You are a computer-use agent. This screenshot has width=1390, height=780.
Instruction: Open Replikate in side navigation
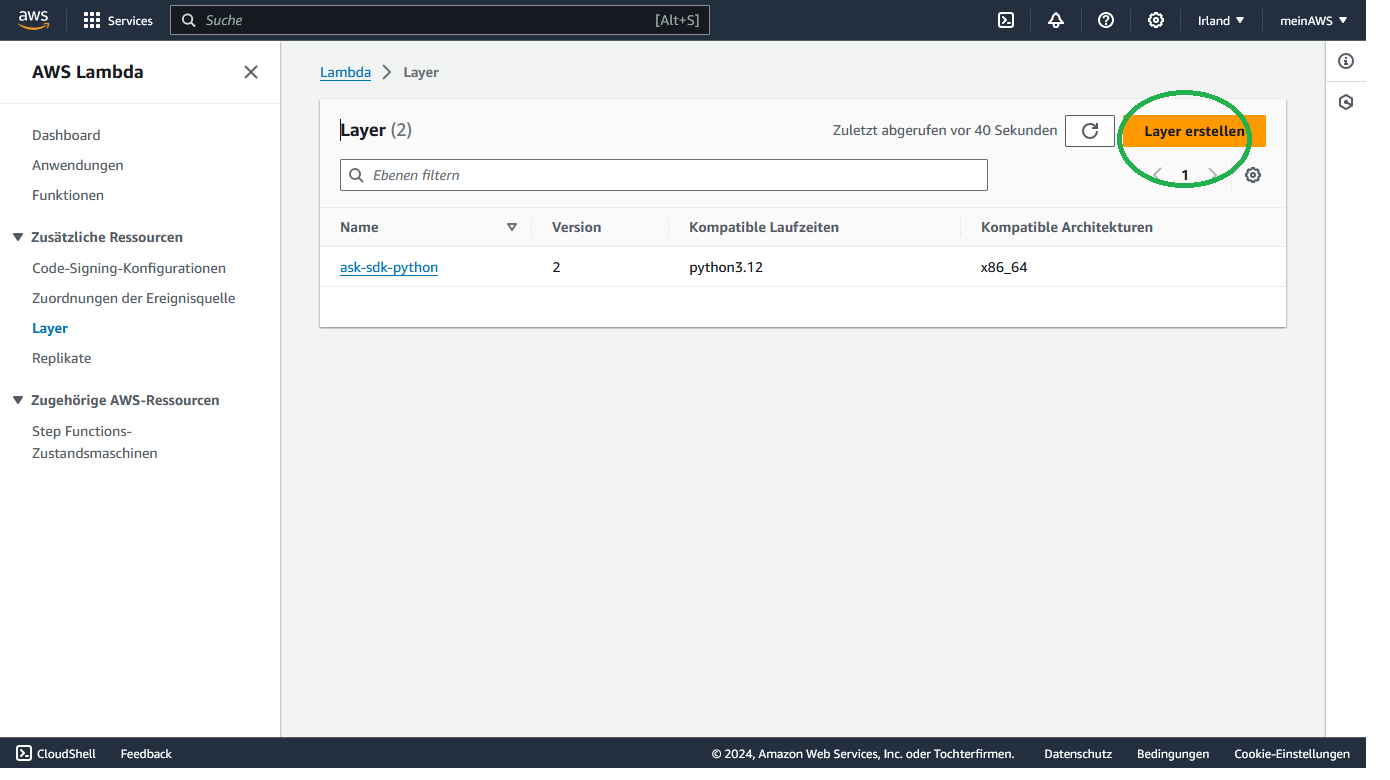[61, 358]
